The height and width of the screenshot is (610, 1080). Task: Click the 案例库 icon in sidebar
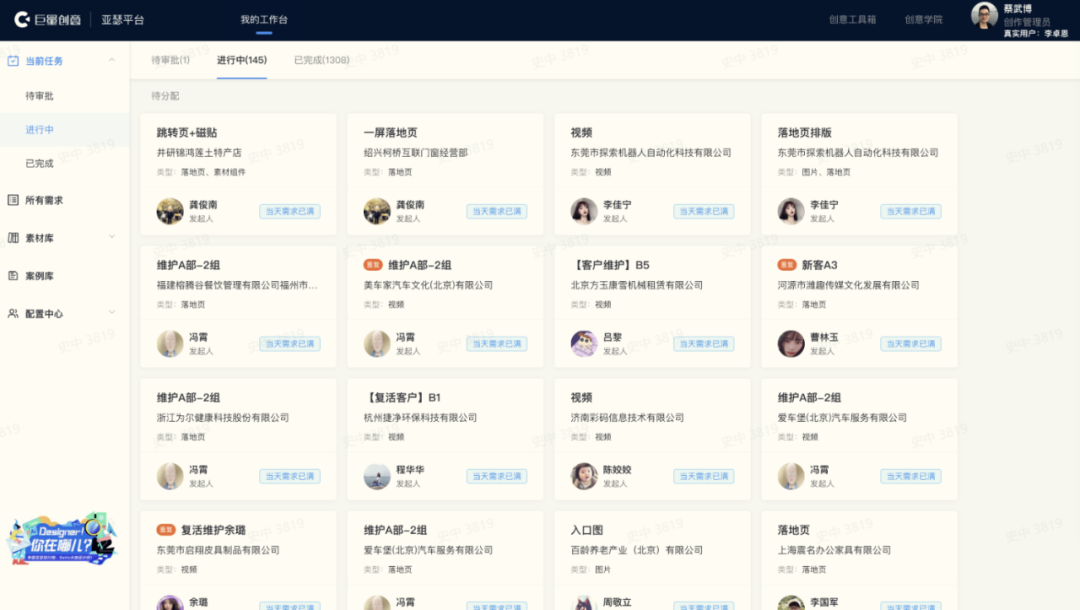[x=13, y=275]
